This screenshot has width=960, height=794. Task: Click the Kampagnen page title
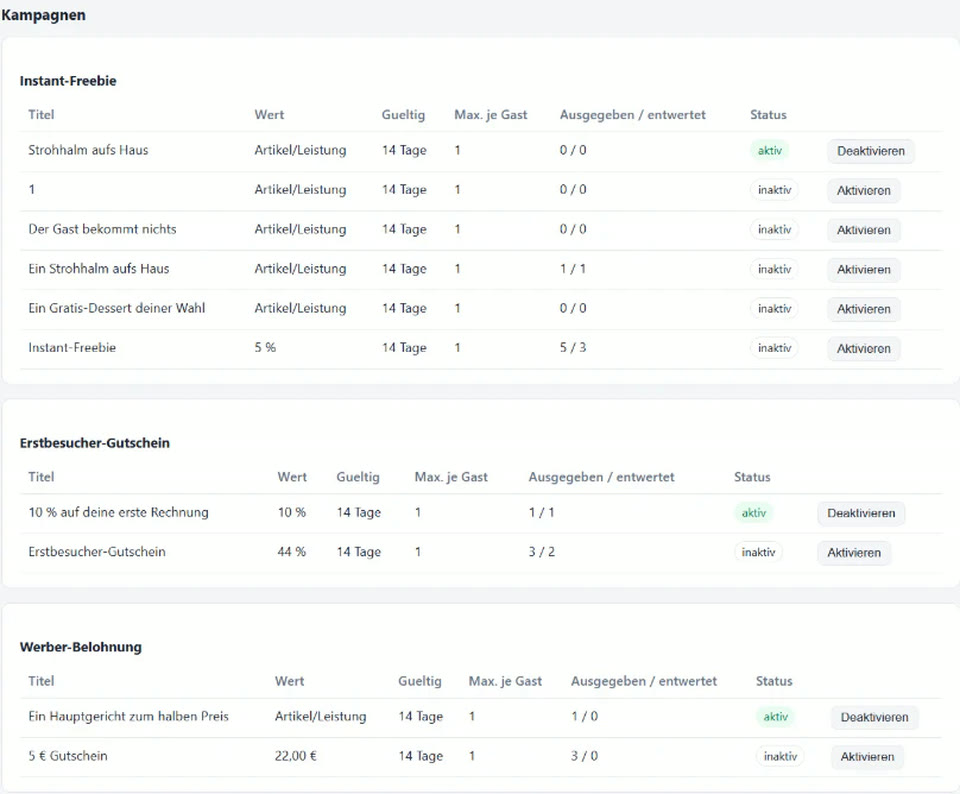click(43, 15)
